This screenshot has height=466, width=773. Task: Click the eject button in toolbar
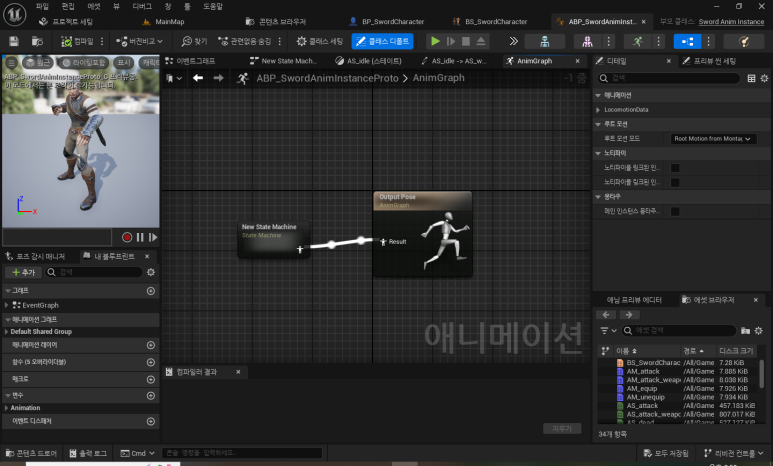pos(481,41)
